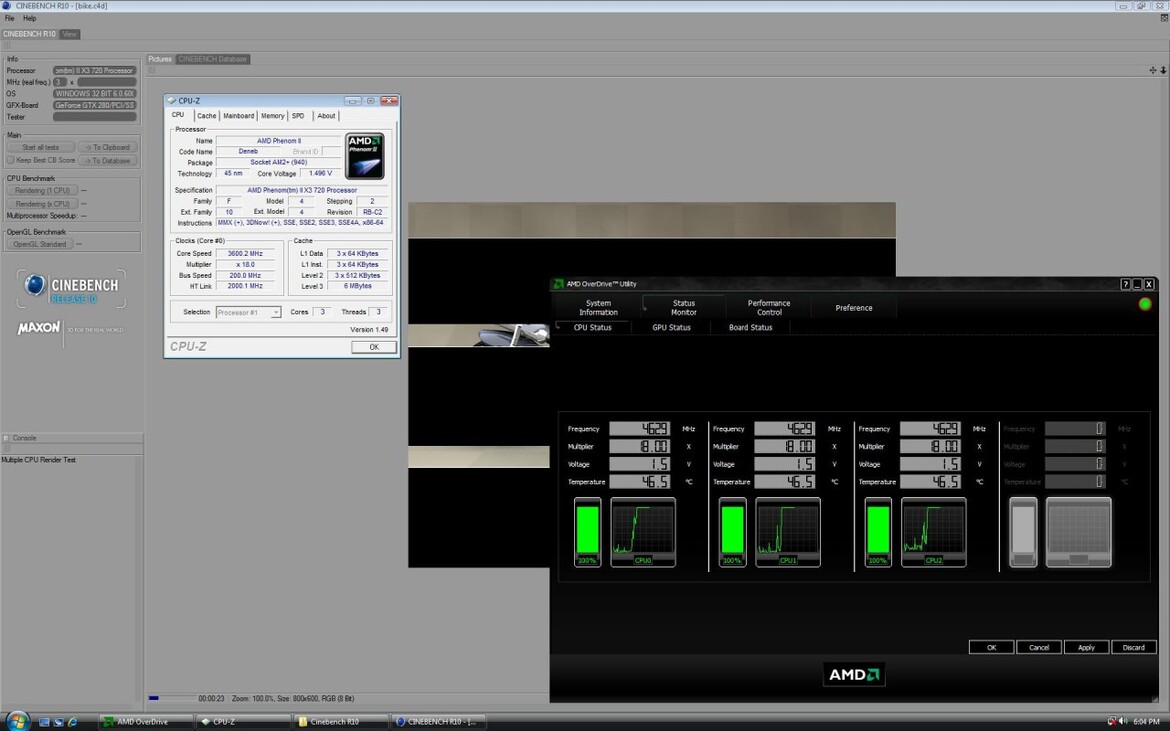Image resolution: width=1170 pixels, height=731 pixels.
Task: Click download arrow icon in Pictures panel
Action: coord(1163,70)
